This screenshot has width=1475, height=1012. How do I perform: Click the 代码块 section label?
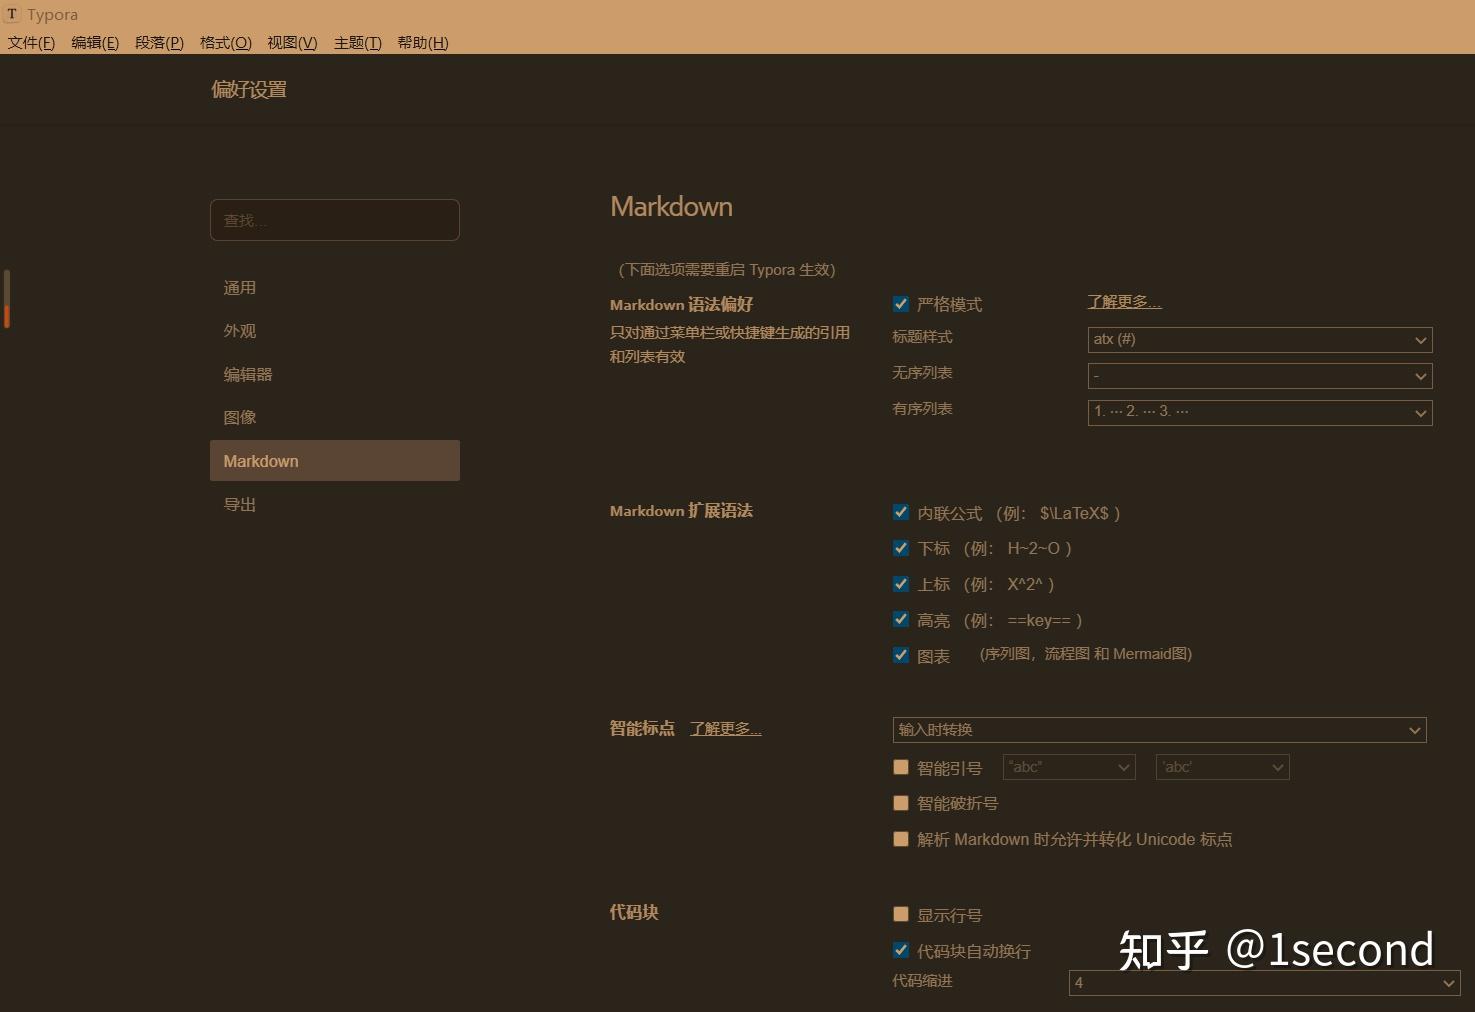point(634,912)
